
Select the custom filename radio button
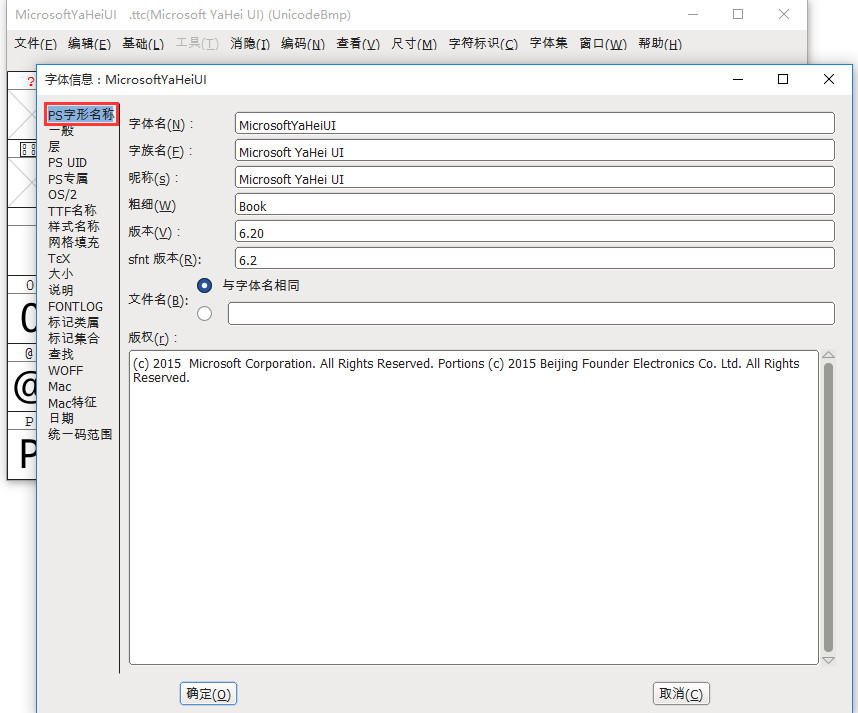[x=204, y=312]
